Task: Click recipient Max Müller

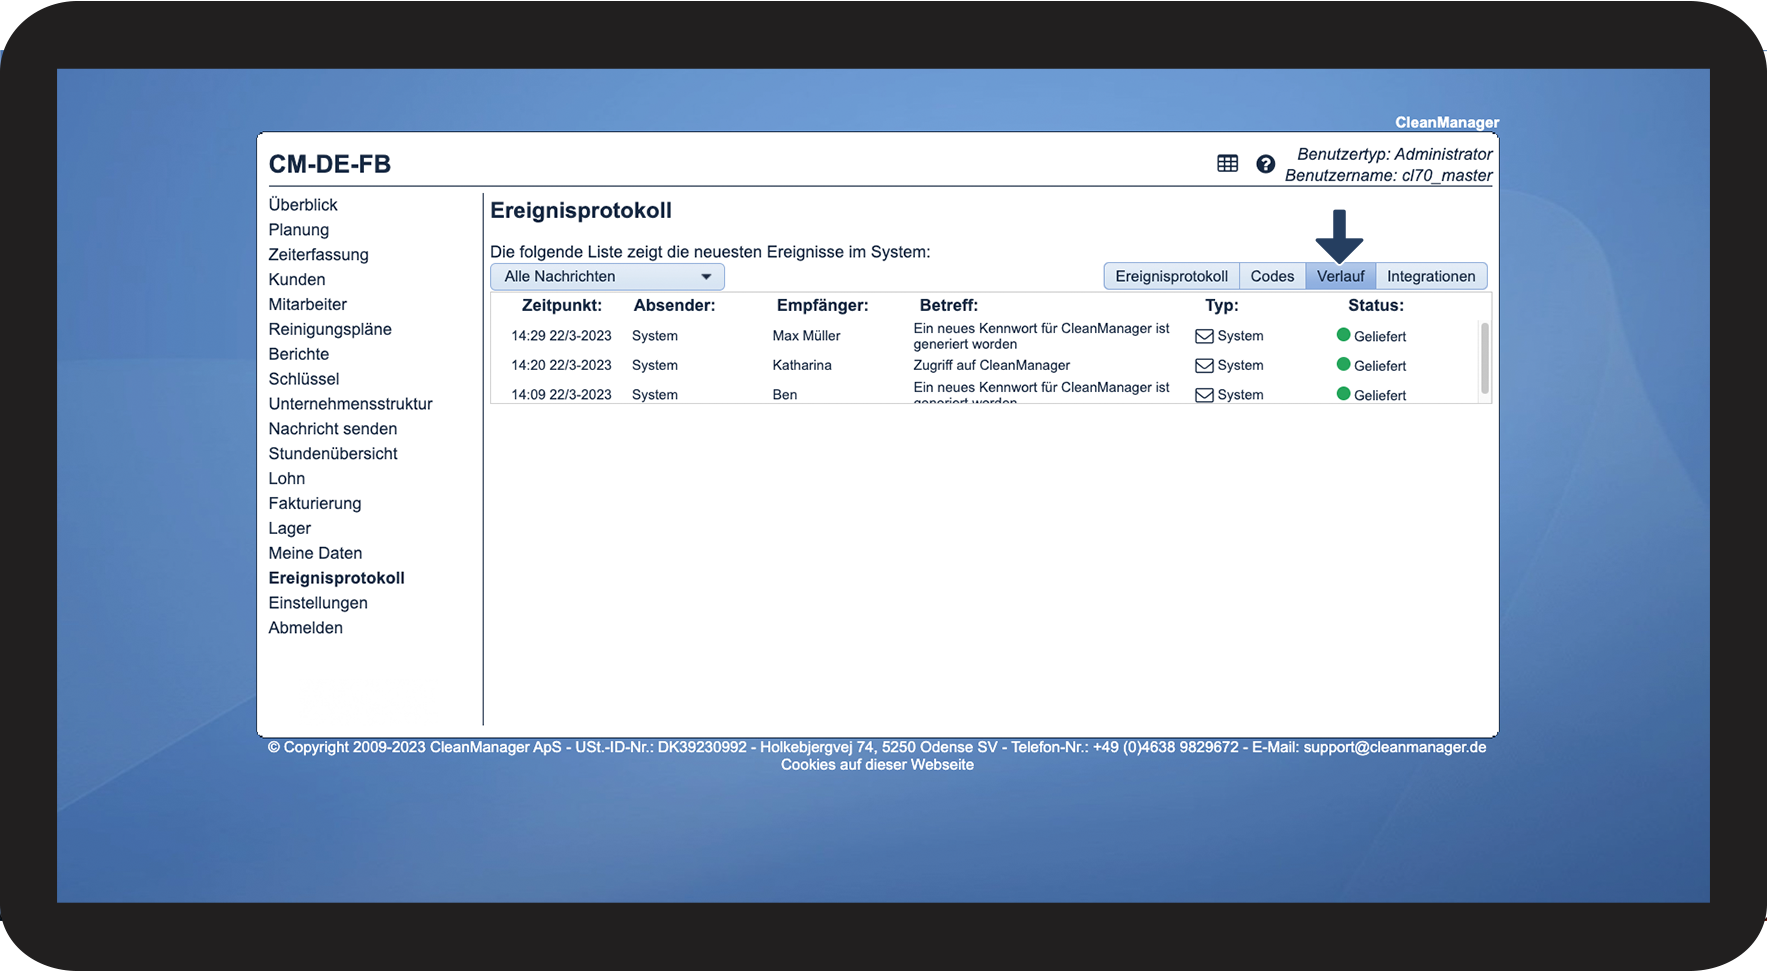Action: pos(806,336)
